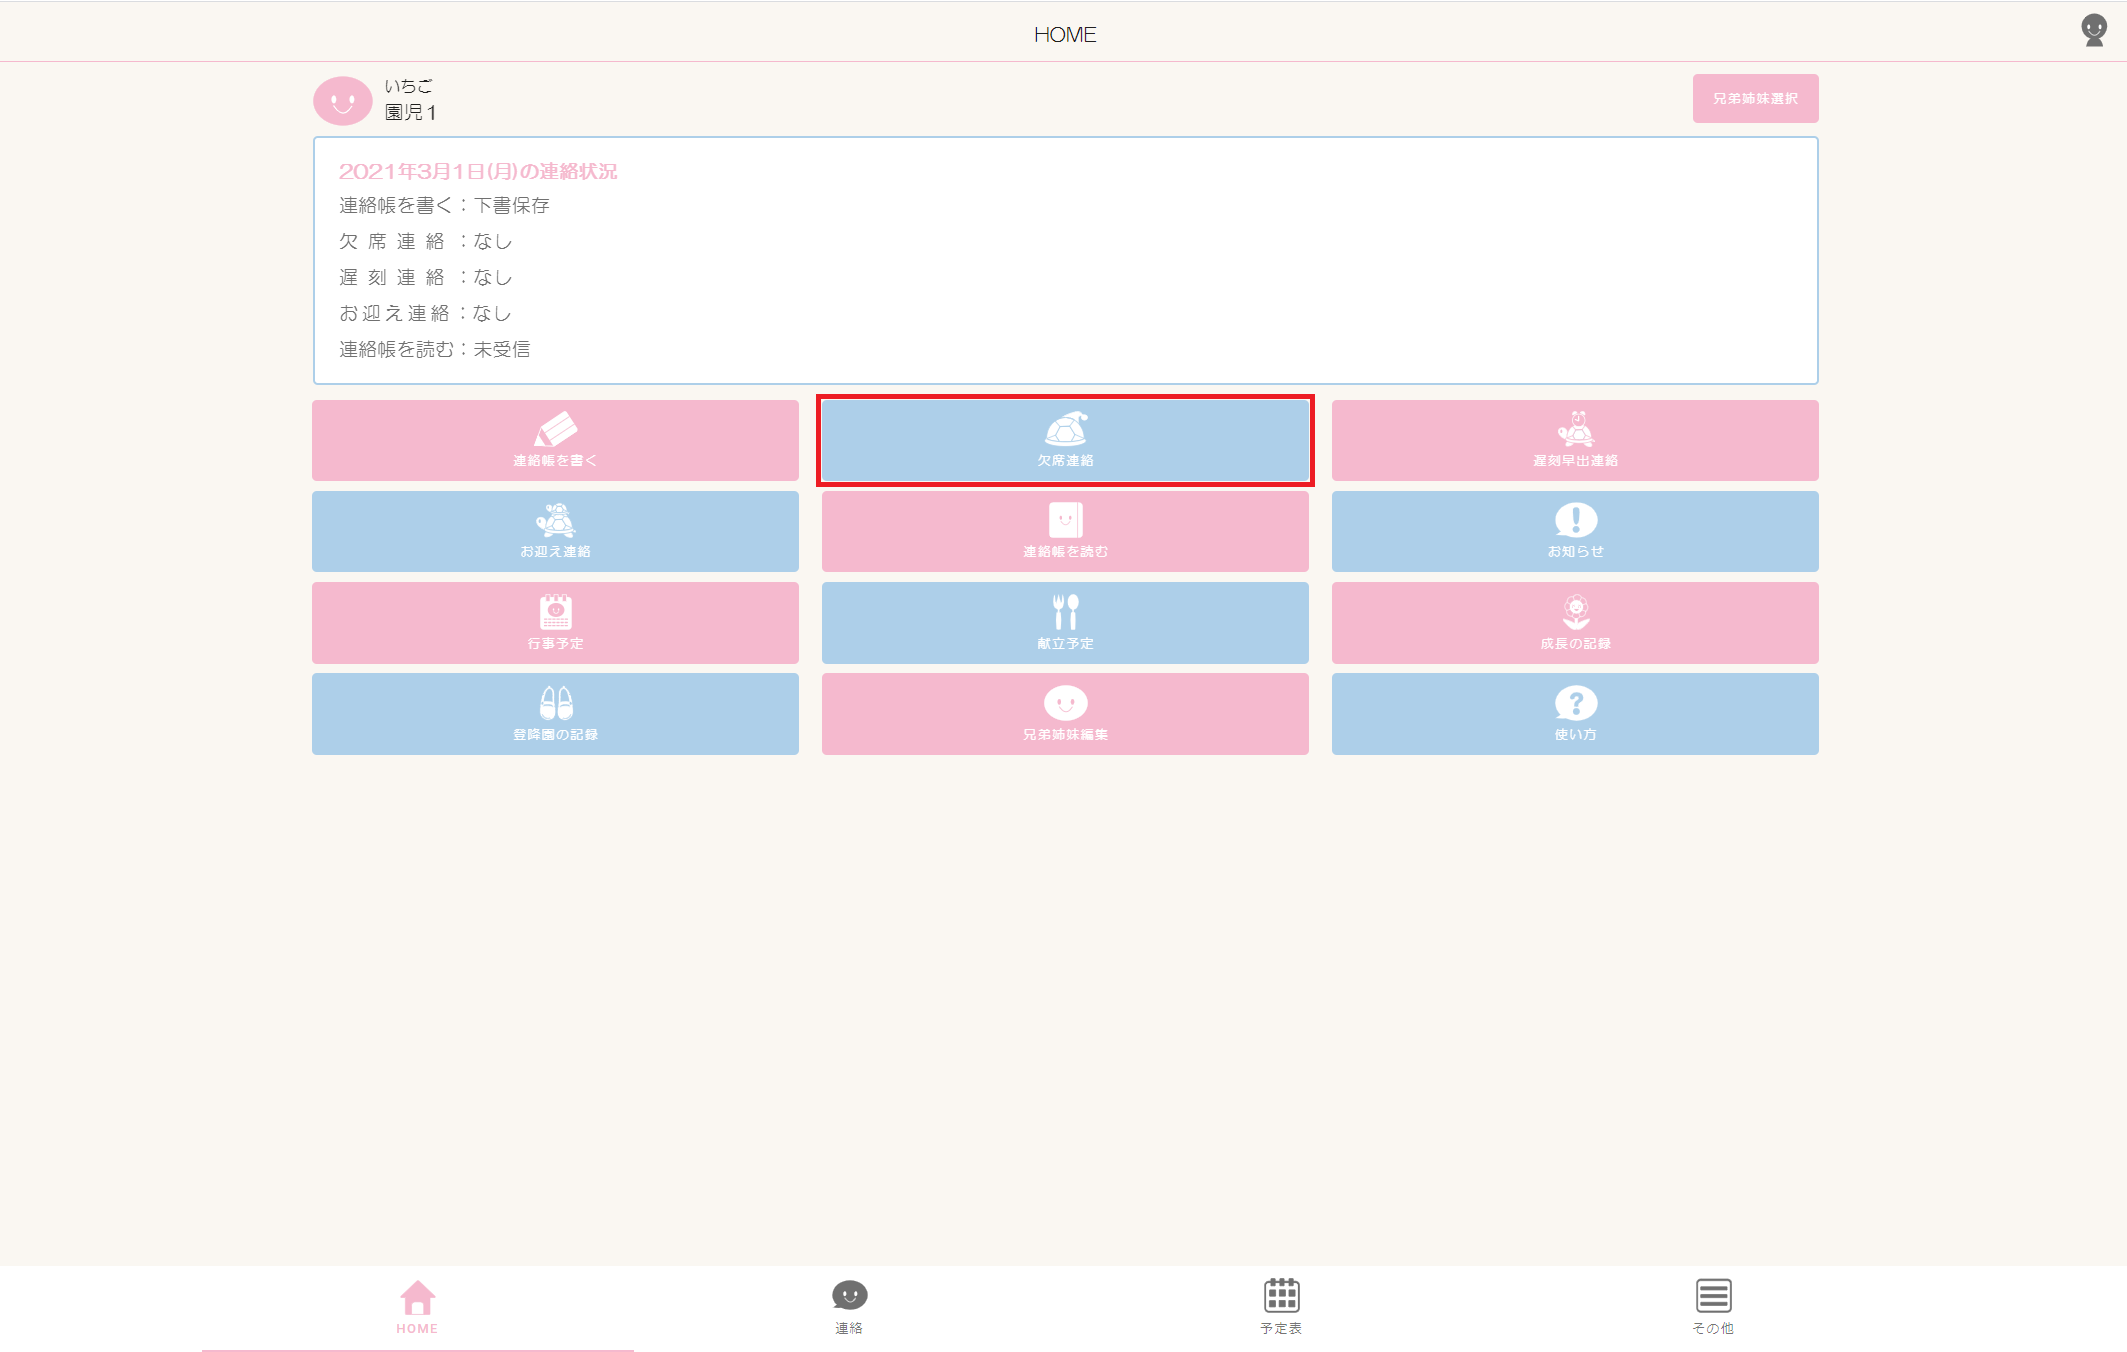Click the お迎え連絡：なし status line
The height and width of the screenshot is (1352, 2127).
point(425,313)
